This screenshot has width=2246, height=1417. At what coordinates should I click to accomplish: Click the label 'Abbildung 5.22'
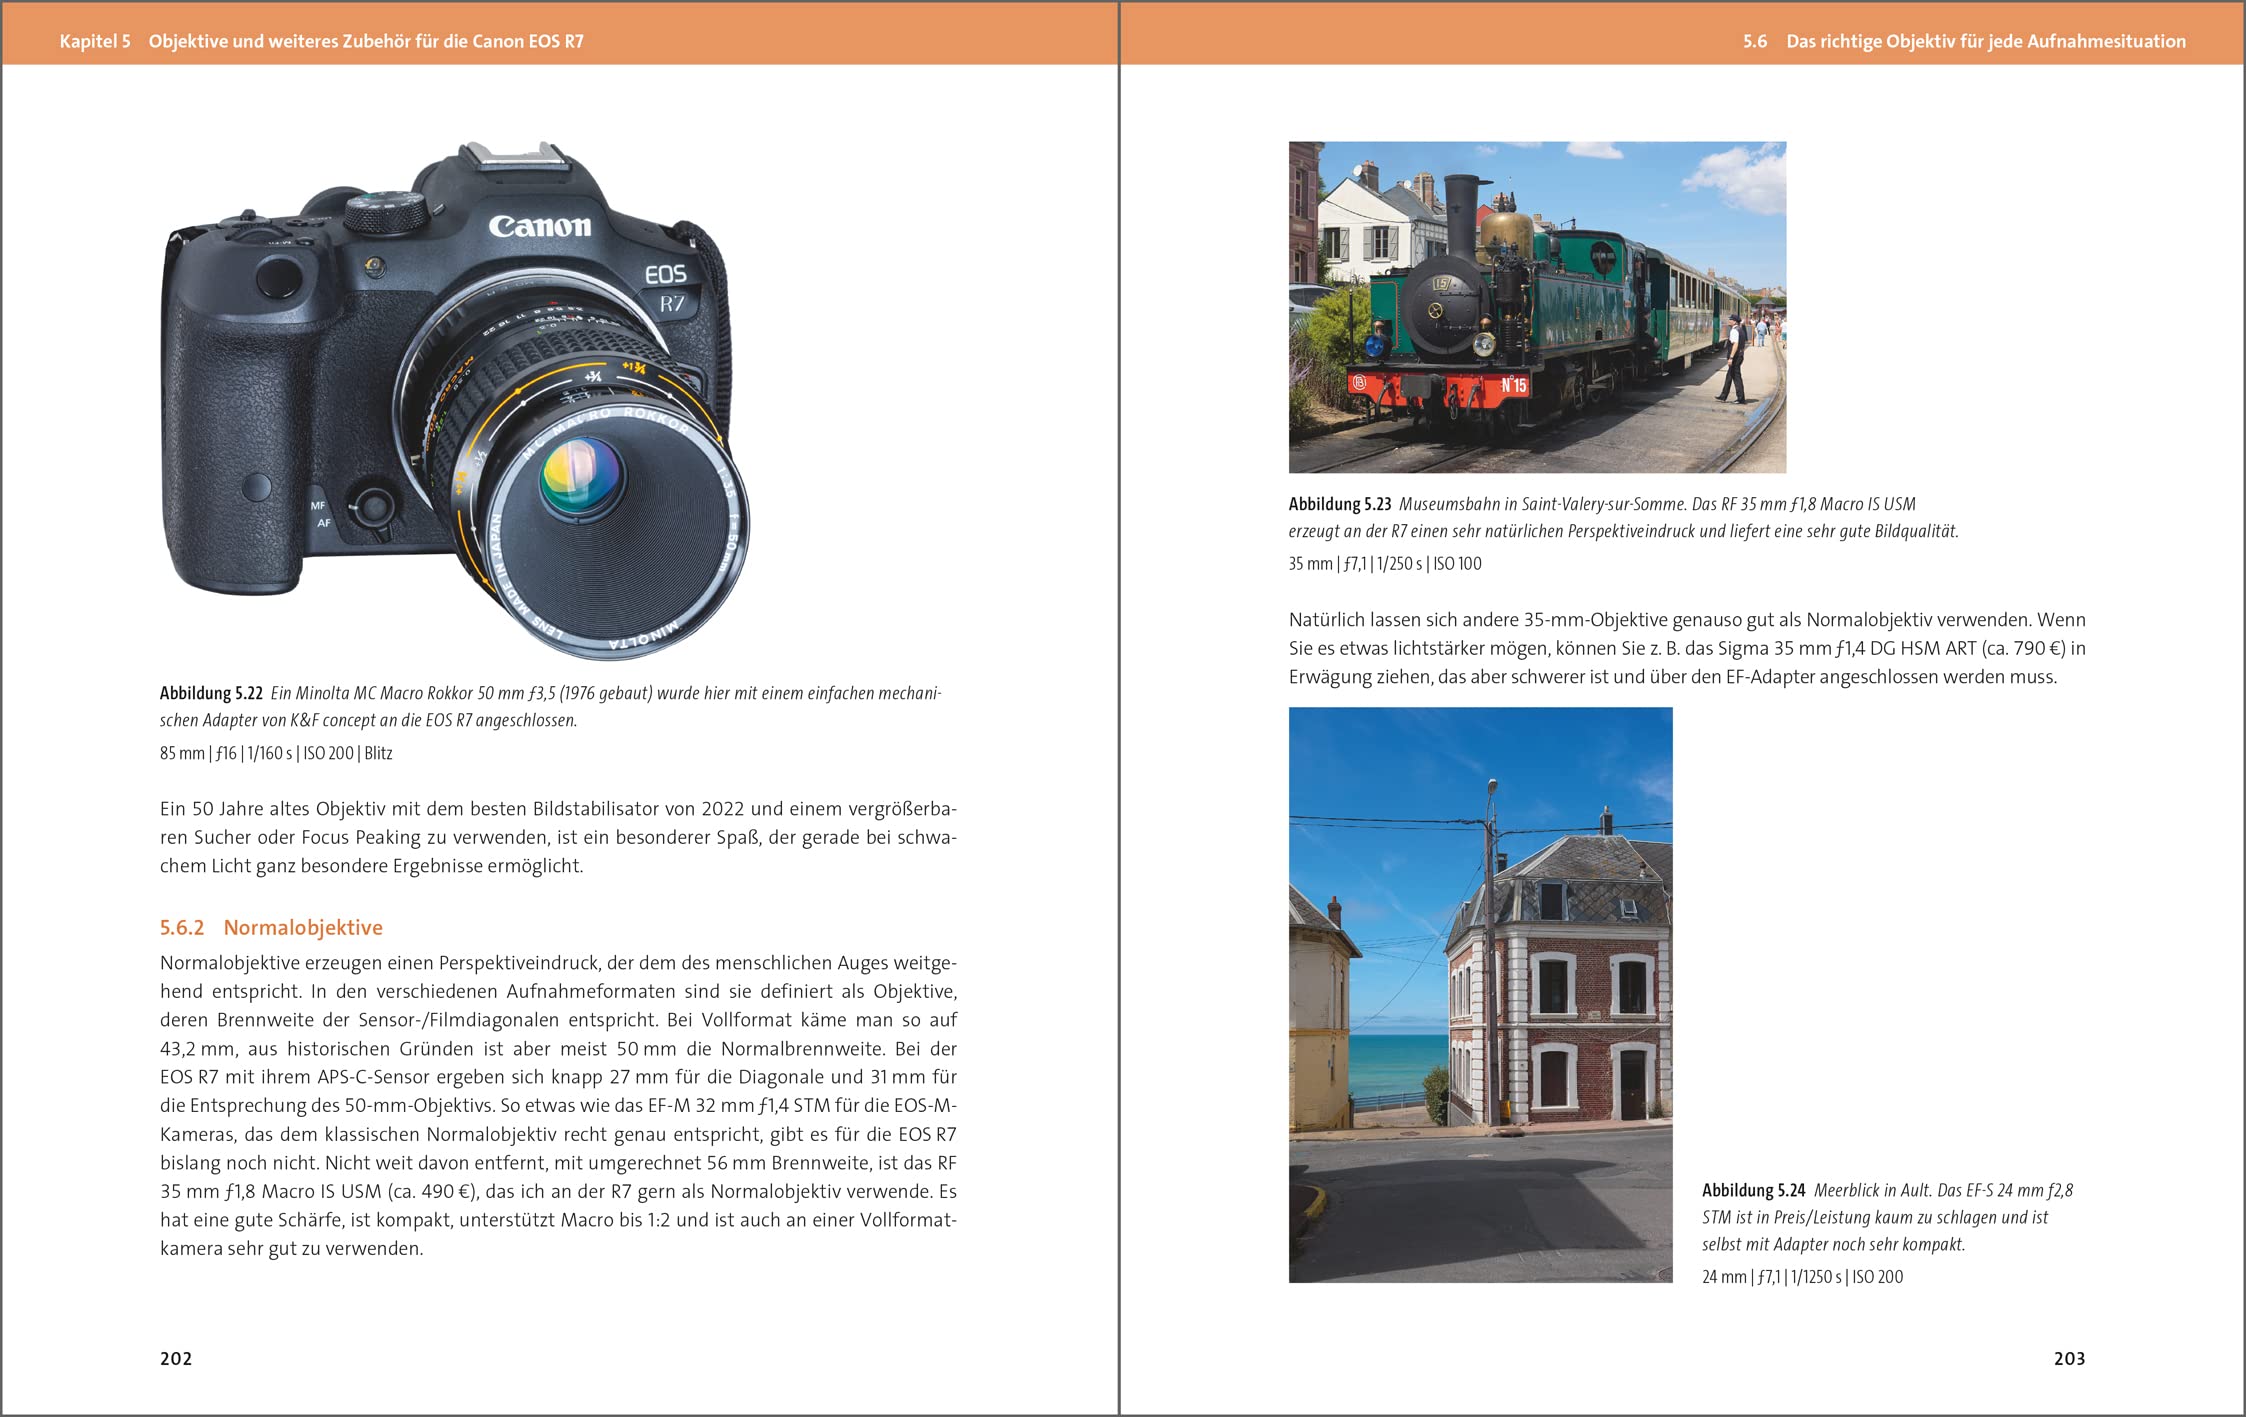click(x=211, y=693)
